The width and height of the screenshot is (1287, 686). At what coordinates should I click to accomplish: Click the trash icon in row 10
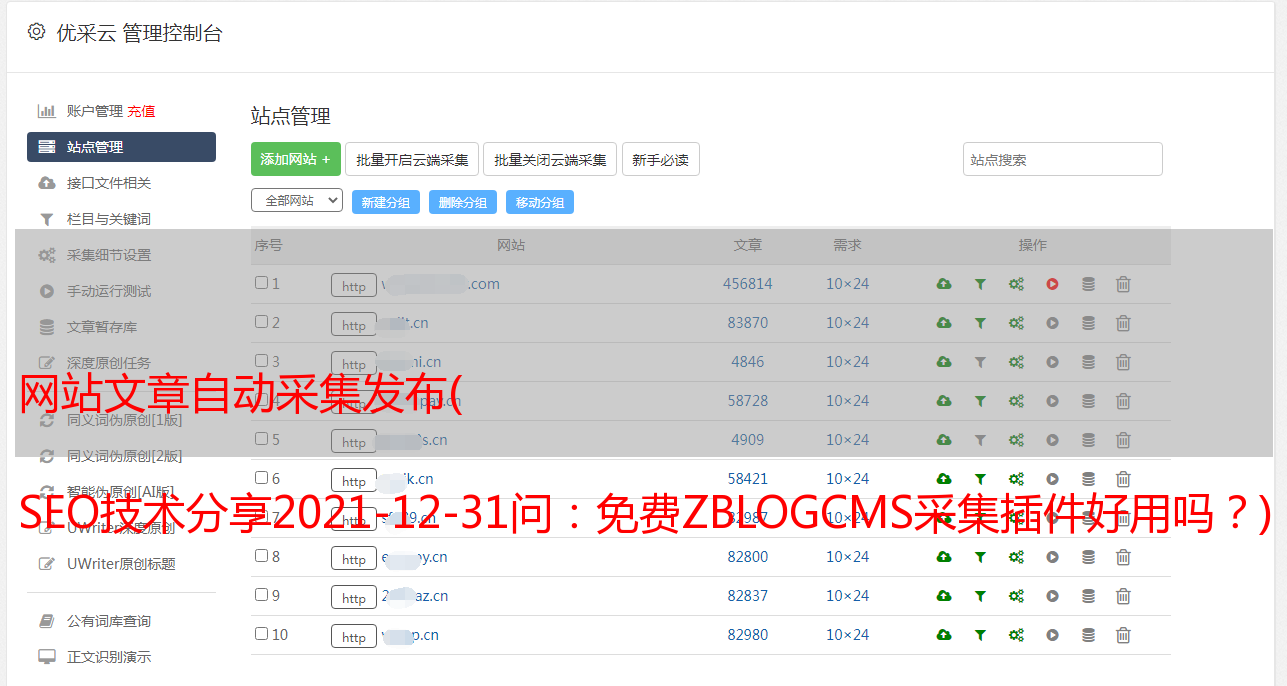[1123, 635]
